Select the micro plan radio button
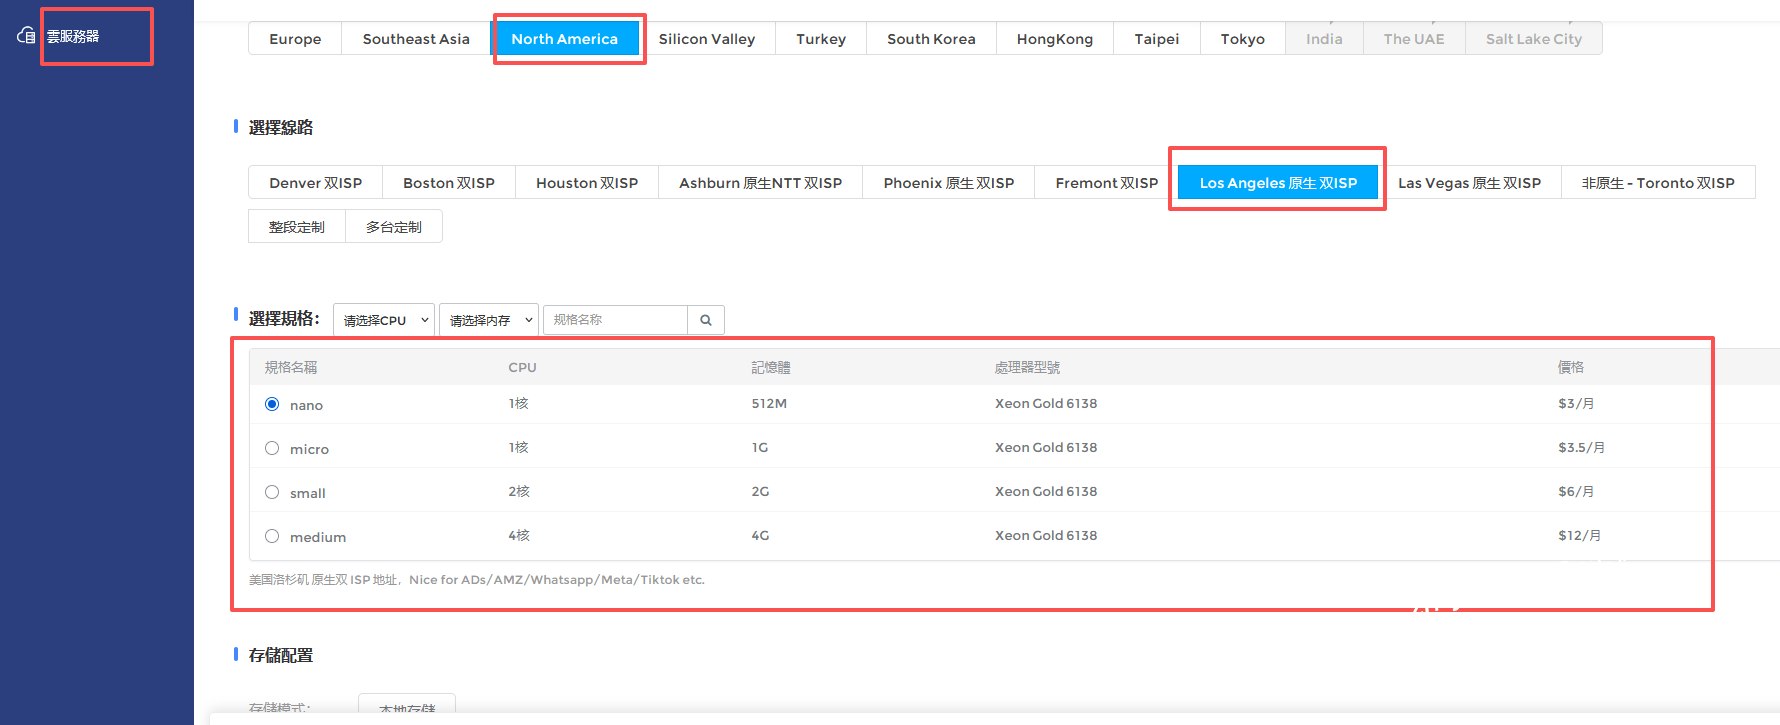Screen dimensions: 1780x725 coord(272,448)
